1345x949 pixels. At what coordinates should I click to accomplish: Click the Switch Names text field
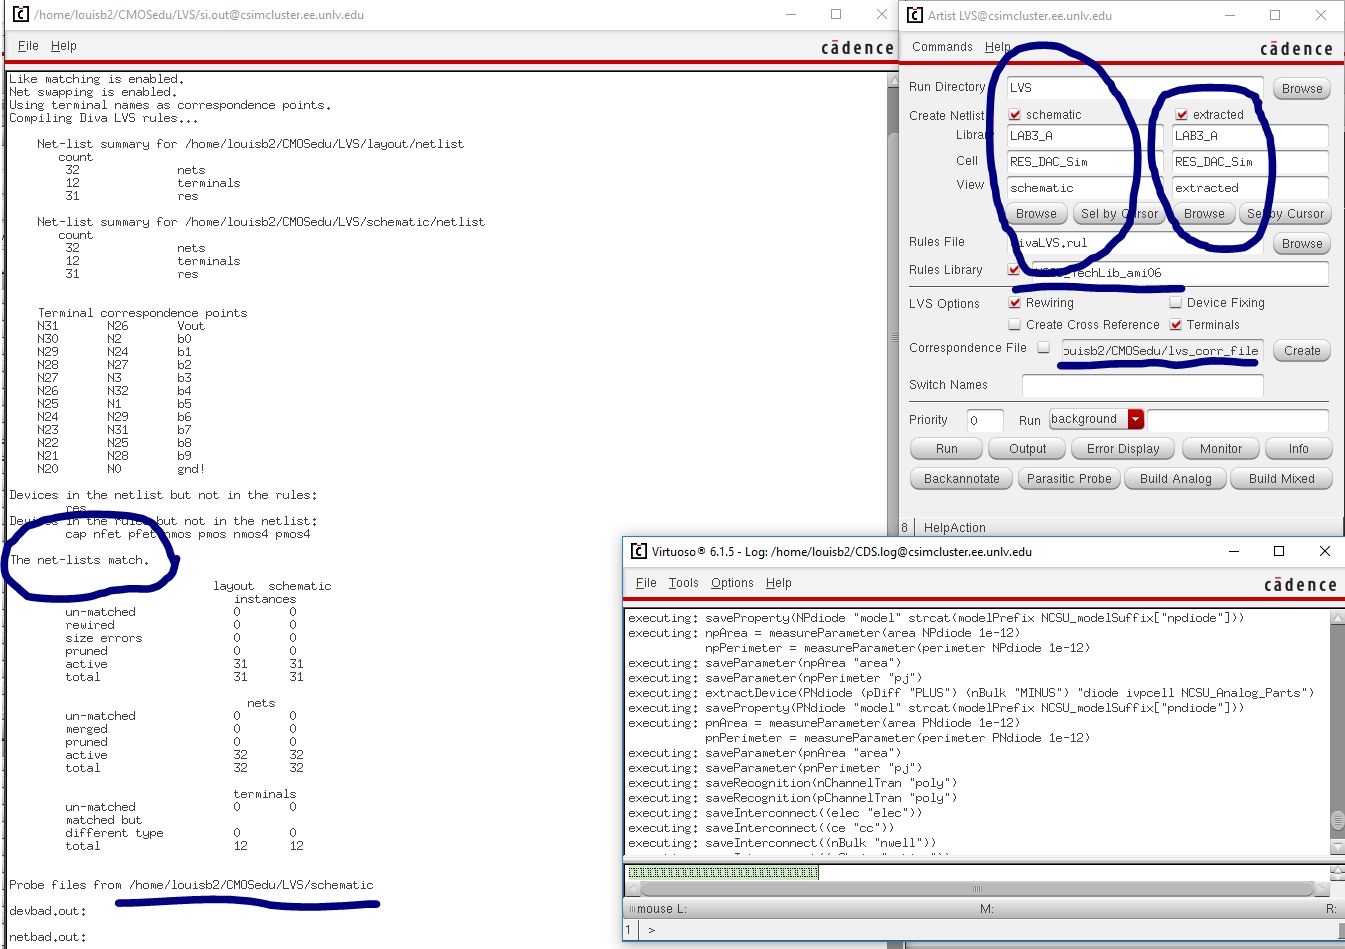(x=1142, y=385)
